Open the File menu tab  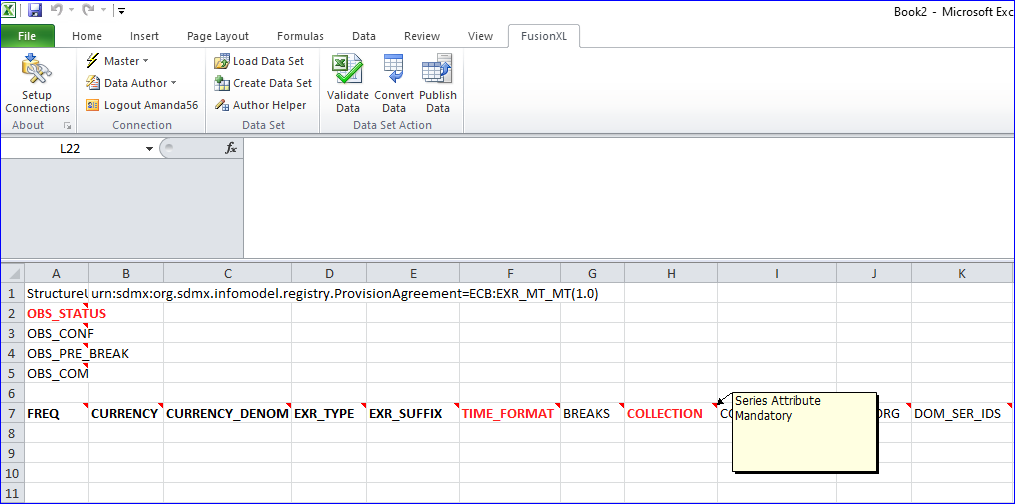pos(28,36)
